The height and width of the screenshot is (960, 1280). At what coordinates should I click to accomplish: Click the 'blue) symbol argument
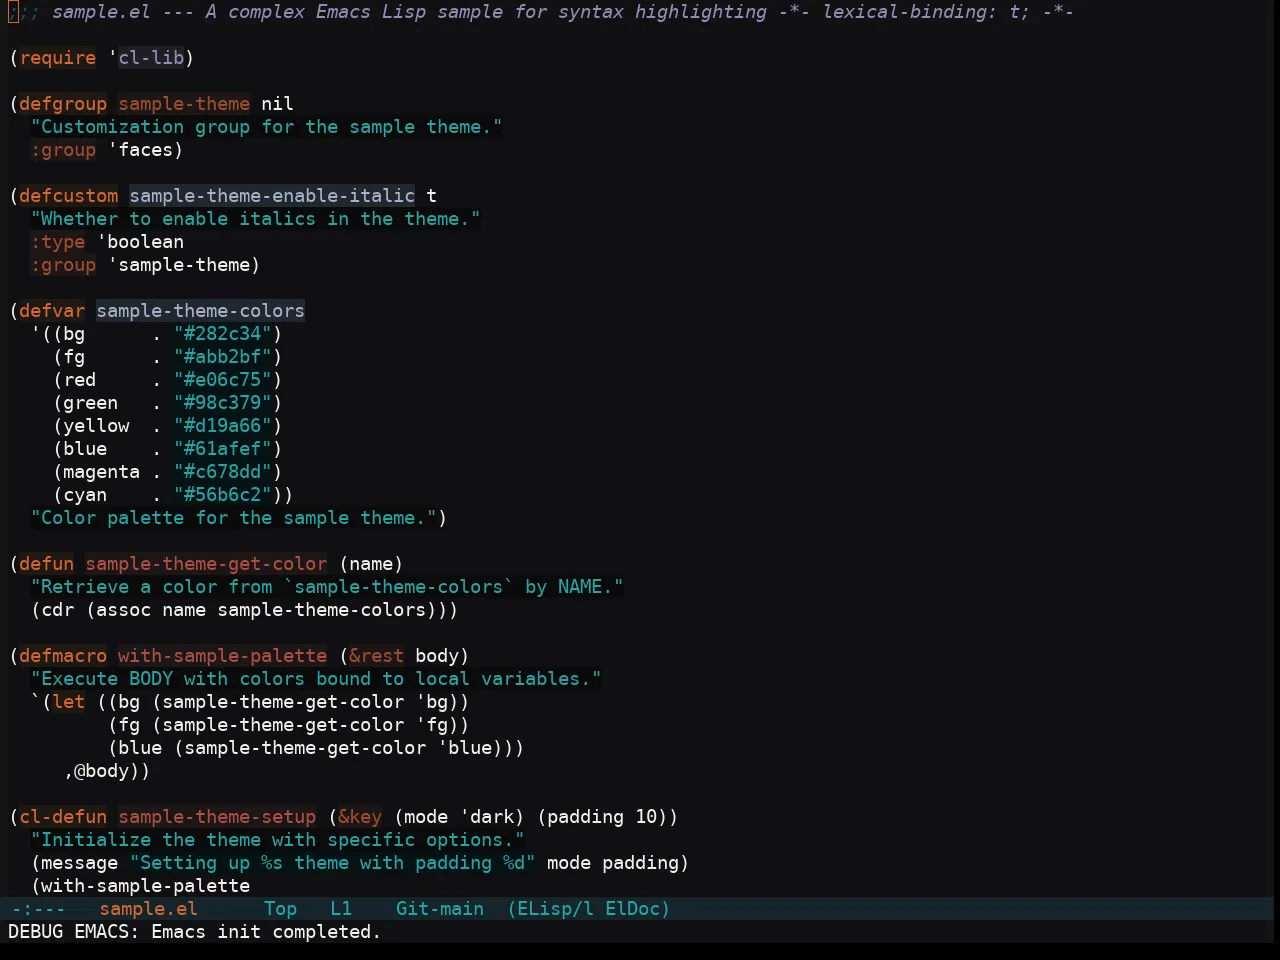click(470, 748)
